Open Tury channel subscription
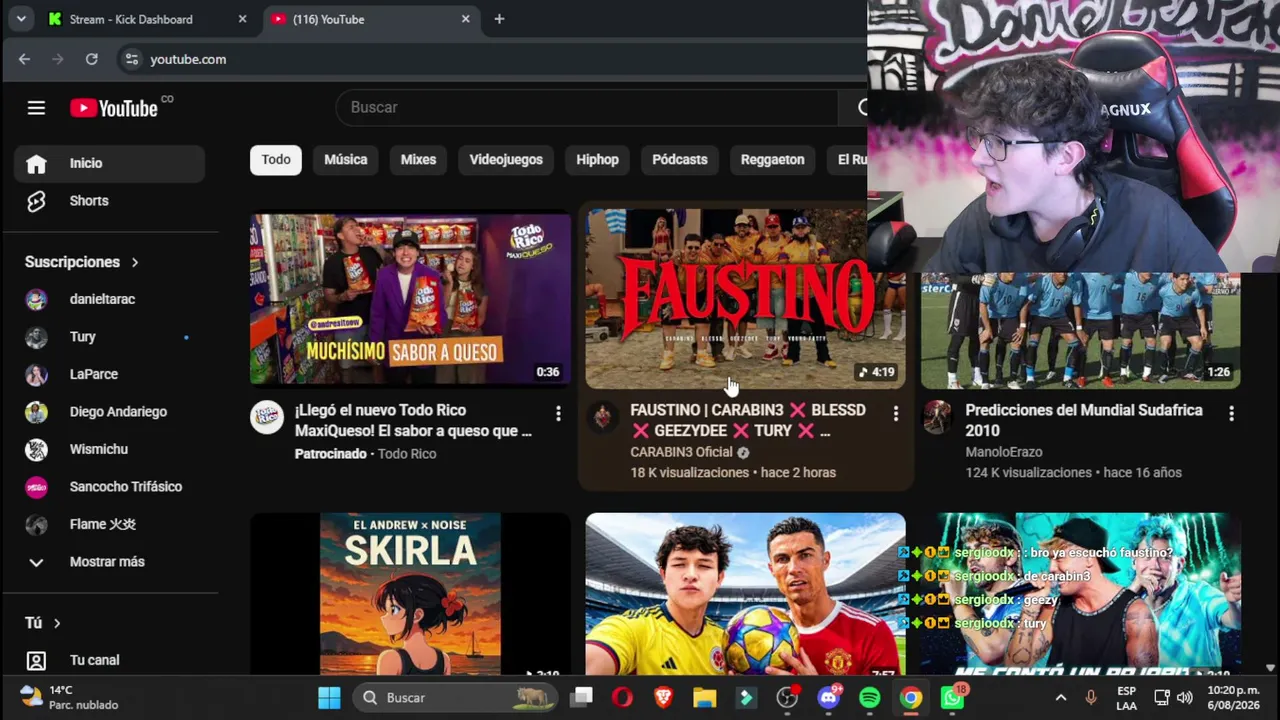Image resolution: width=1280 pixels, height=720 pixels. [109, 337]
